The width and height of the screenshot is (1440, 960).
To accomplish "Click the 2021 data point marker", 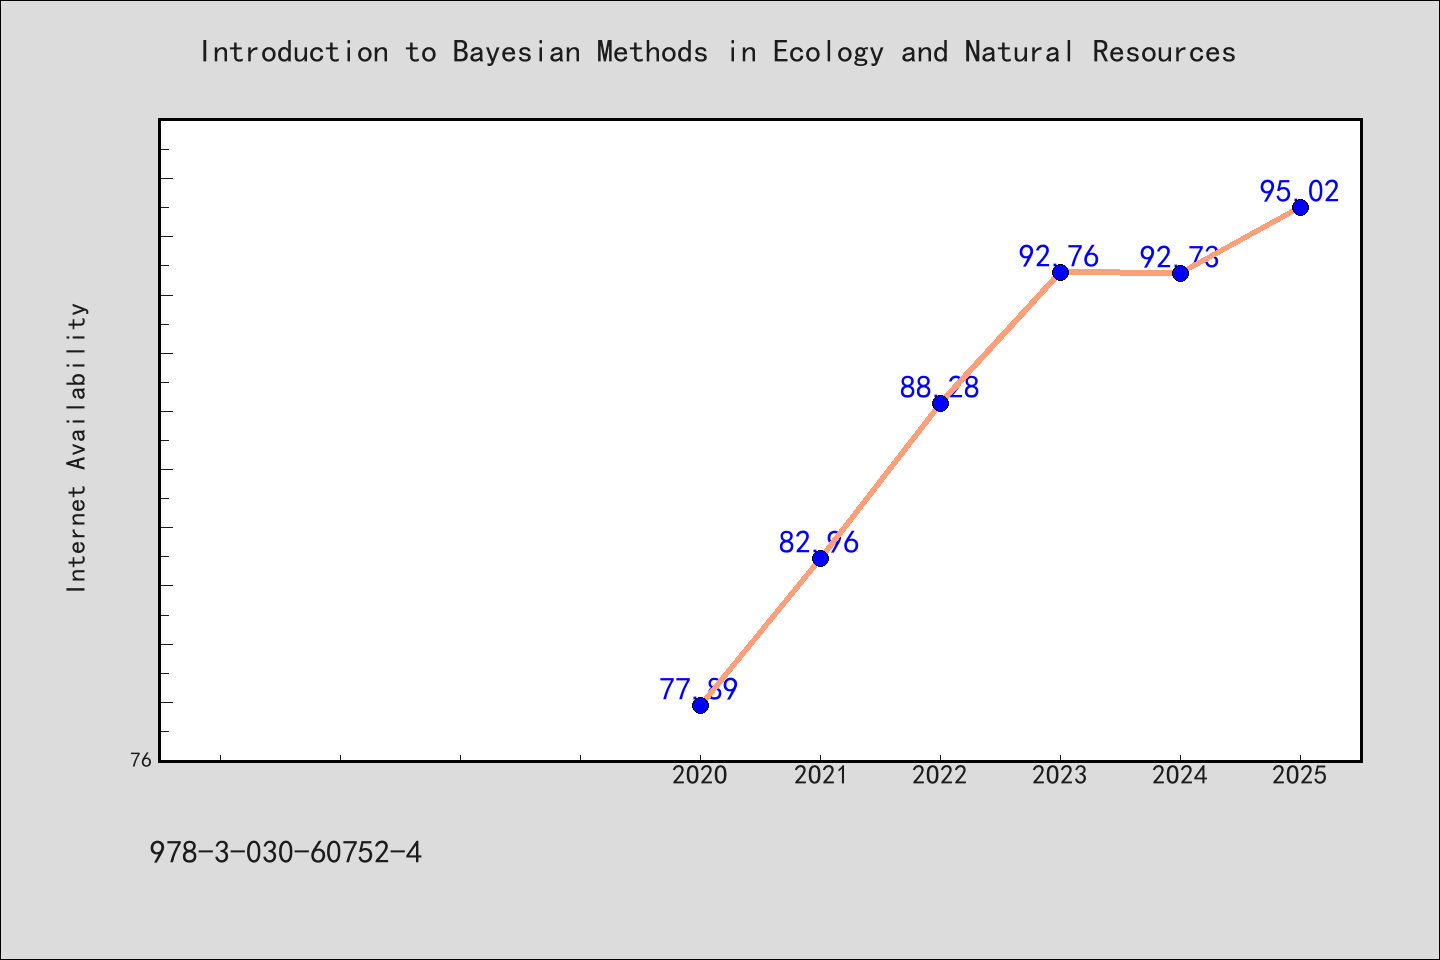I will pyautogui.click(x=820, y=558).
